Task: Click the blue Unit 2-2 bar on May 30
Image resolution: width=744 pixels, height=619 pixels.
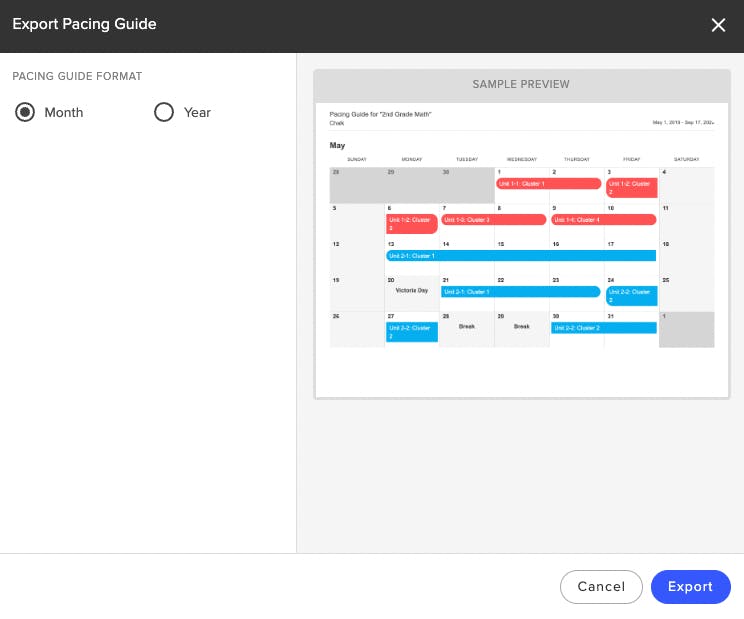Action: pyautogui.click(x=604, y=328)
